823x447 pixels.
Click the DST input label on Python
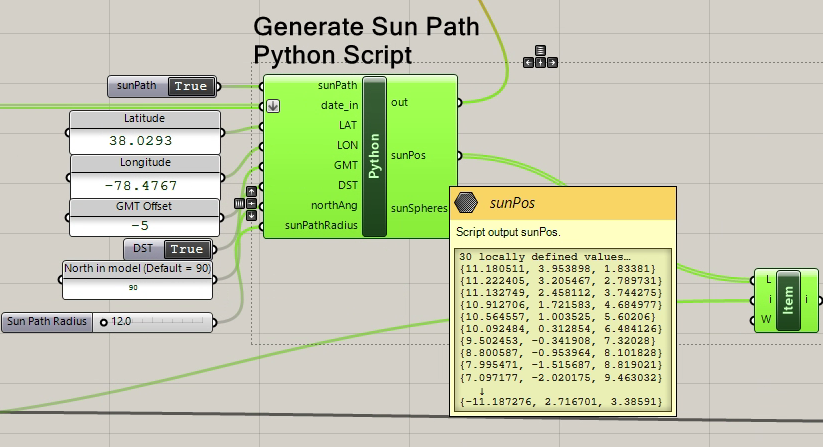(x=348, y=185)
